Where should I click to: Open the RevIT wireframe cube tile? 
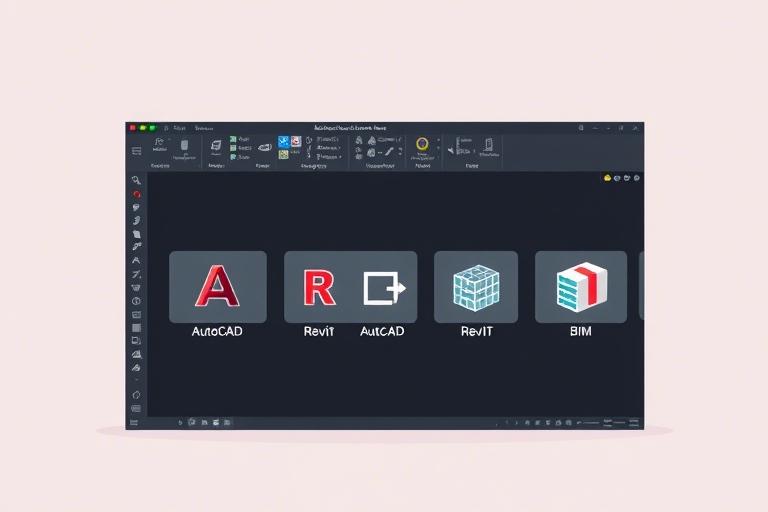pyautogui.click(x=476, y=287)
